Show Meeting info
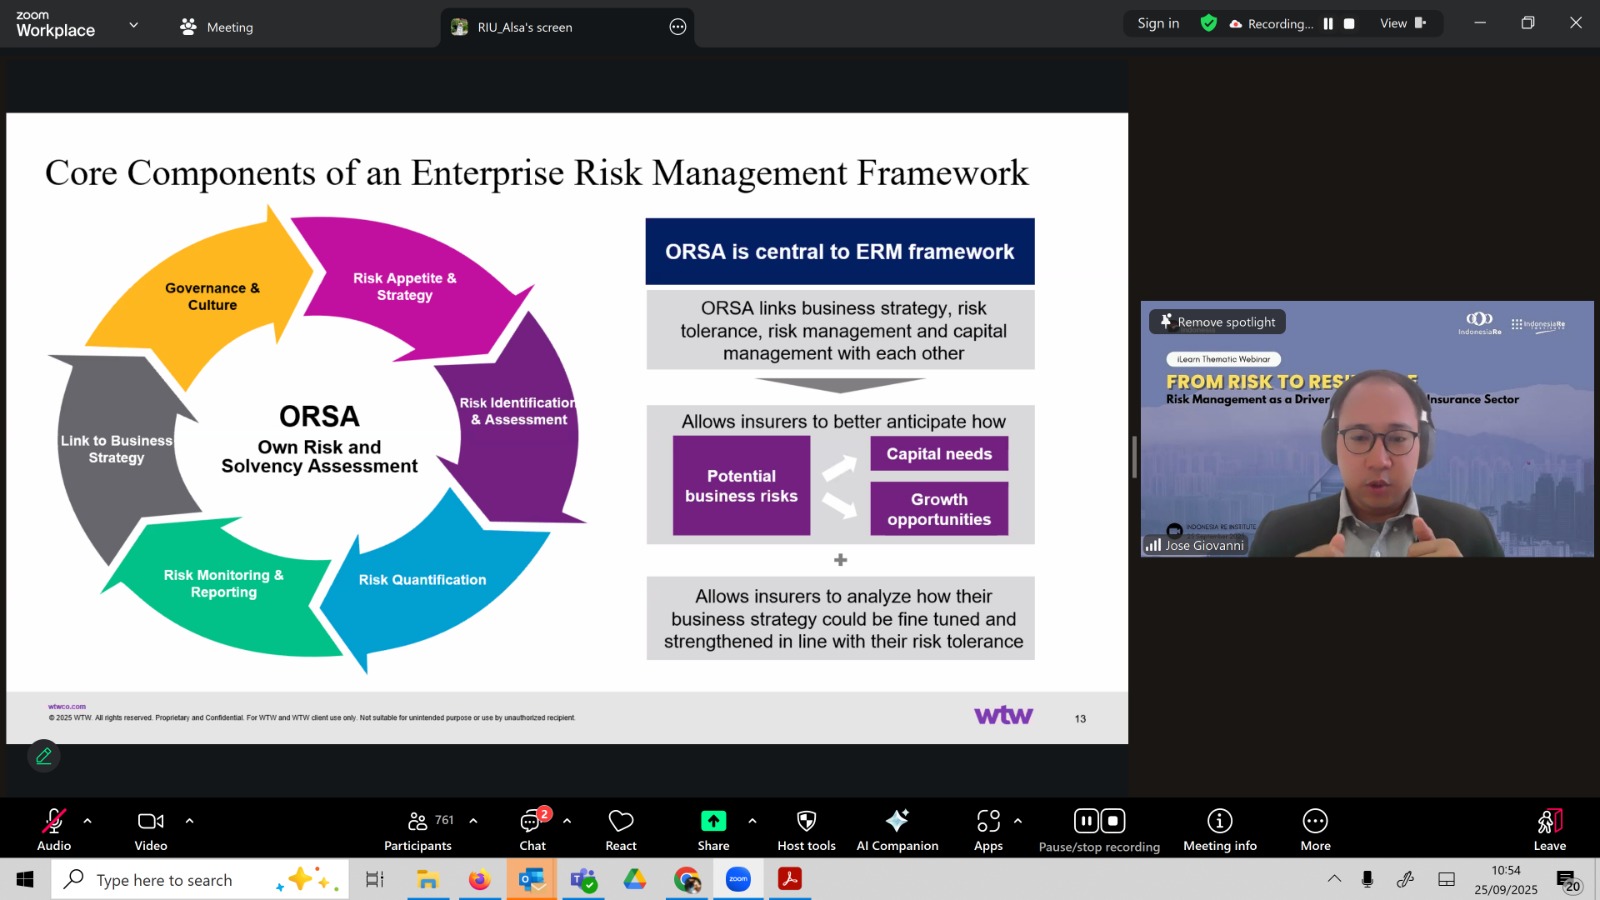Image resolution: width=1600 pixels, height=900 pixels. point(1219,829)
